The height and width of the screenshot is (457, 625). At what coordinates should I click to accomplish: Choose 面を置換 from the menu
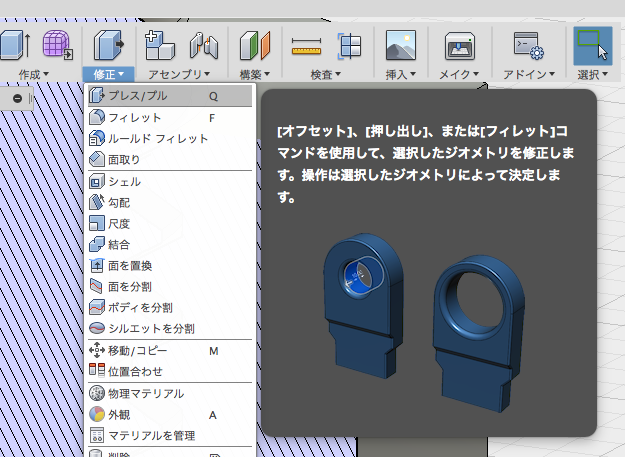coord(170,266)
